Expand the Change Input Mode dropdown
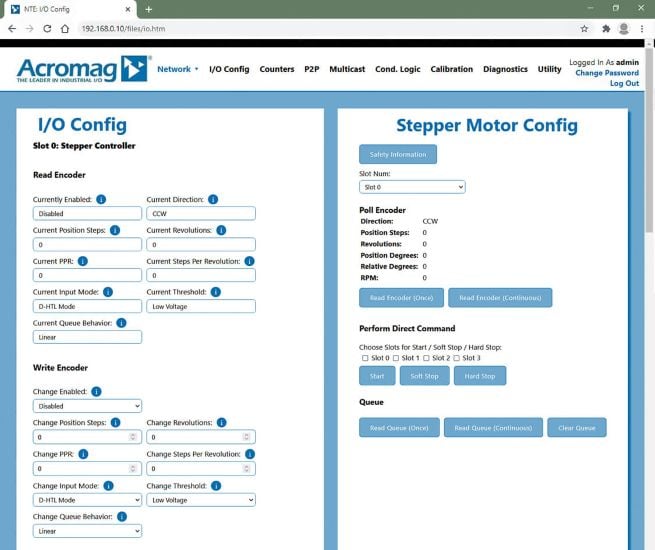Image resolution: width=655 pixels, height=550 pixels. [87, 500]
